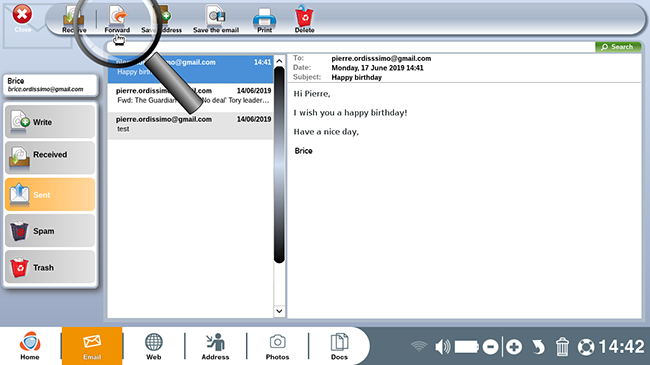Open the Fwd: The Guardian email
This screenshot has height=365, width=650.
[x=190, y=95]
